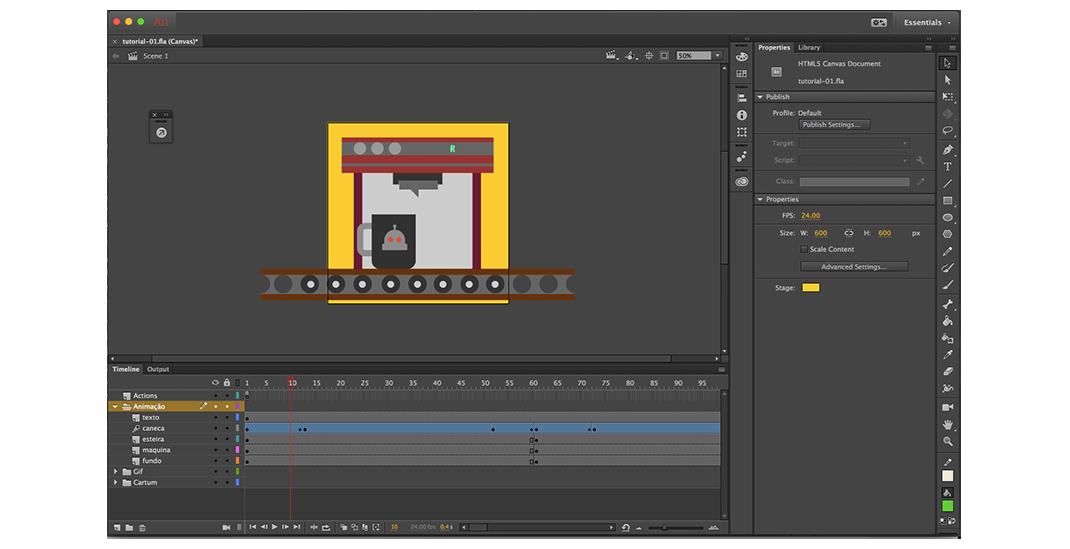
Task: Select the Properties tab
Action: [x=774, y=48]
